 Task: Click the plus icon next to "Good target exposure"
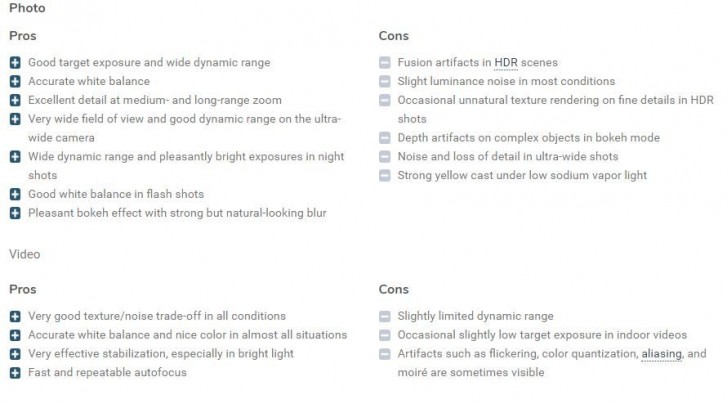tap(15, 62)
